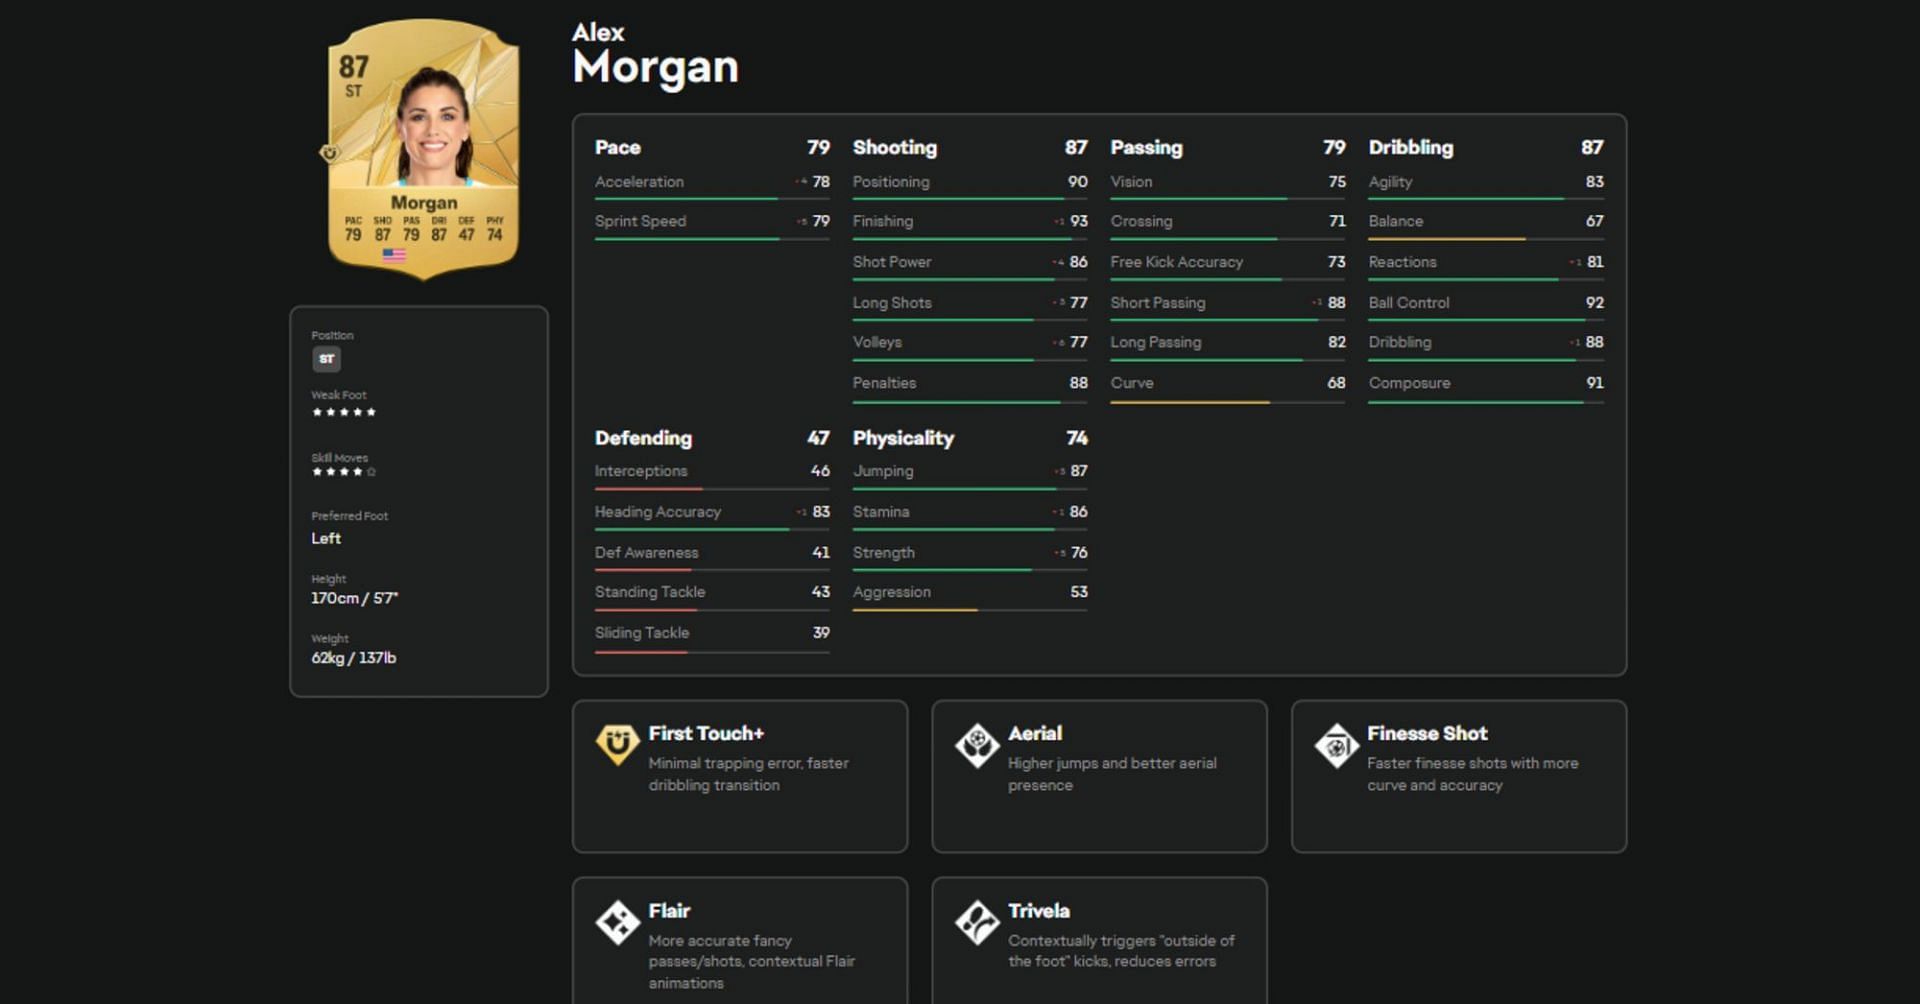Image resolution: width=1920 pixels, height=1004 pixels.
Task: Click the Balance stat bar
Action: [1485, 239]
